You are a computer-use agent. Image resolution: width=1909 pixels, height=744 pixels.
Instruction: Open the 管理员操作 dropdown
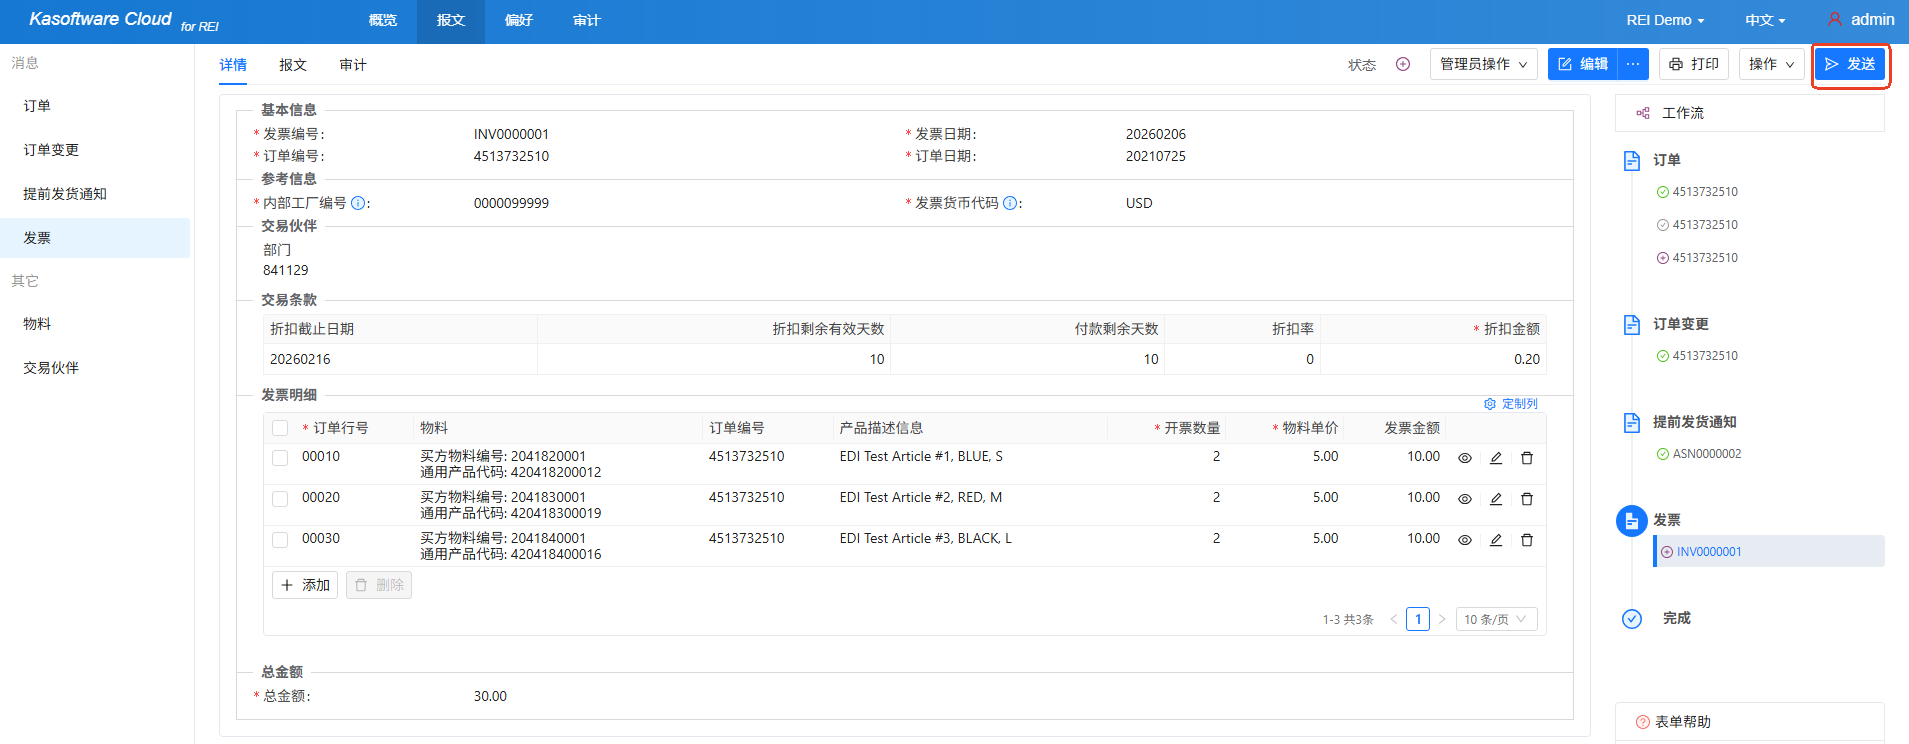(x=1483, y=64)
